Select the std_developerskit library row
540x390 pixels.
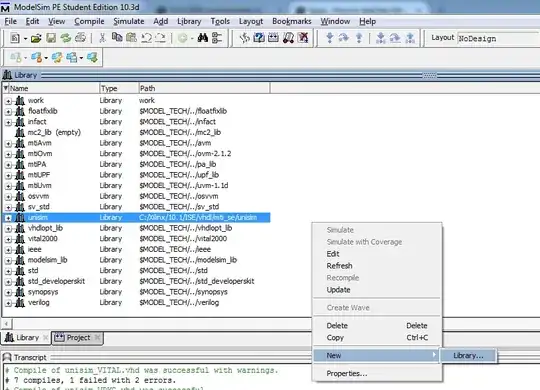tap(136, 281)
